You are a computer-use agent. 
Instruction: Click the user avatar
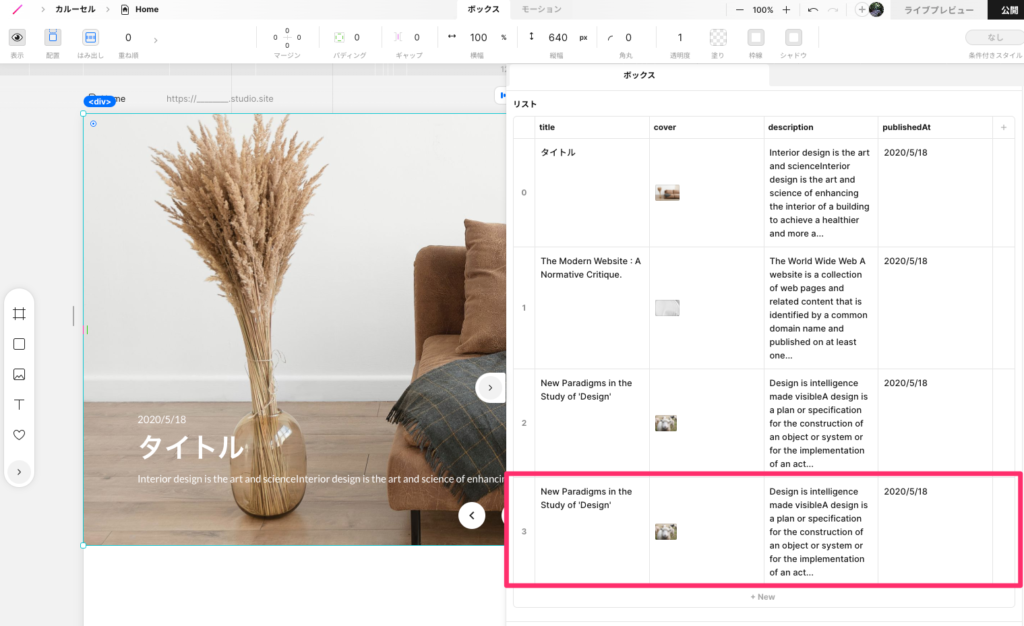tap(876, 9)
